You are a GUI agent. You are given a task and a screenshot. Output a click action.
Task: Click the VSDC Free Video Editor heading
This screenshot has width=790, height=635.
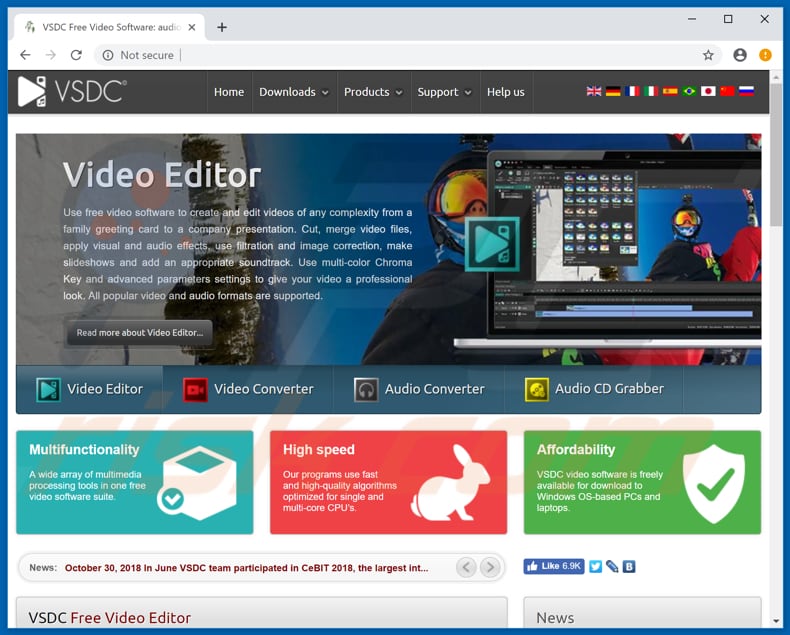click(109, 618)
